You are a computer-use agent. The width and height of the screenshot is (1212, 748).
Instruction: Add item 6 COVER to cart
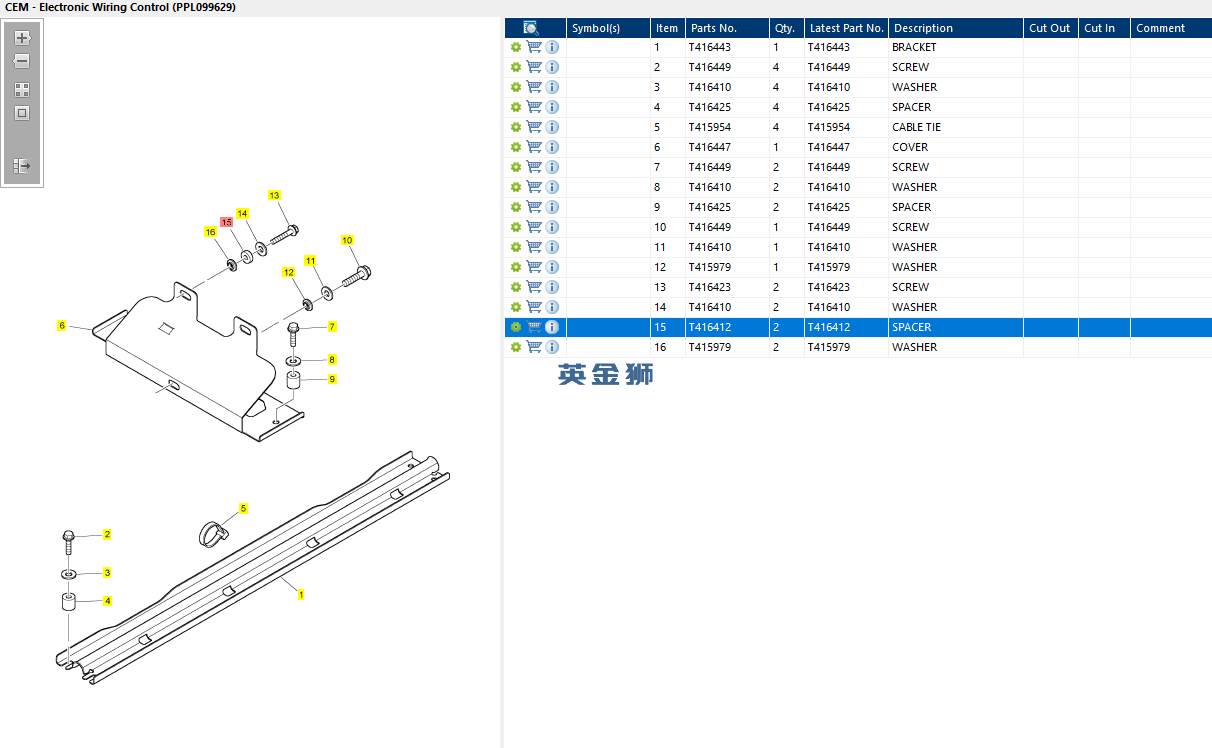pos(534,147)
